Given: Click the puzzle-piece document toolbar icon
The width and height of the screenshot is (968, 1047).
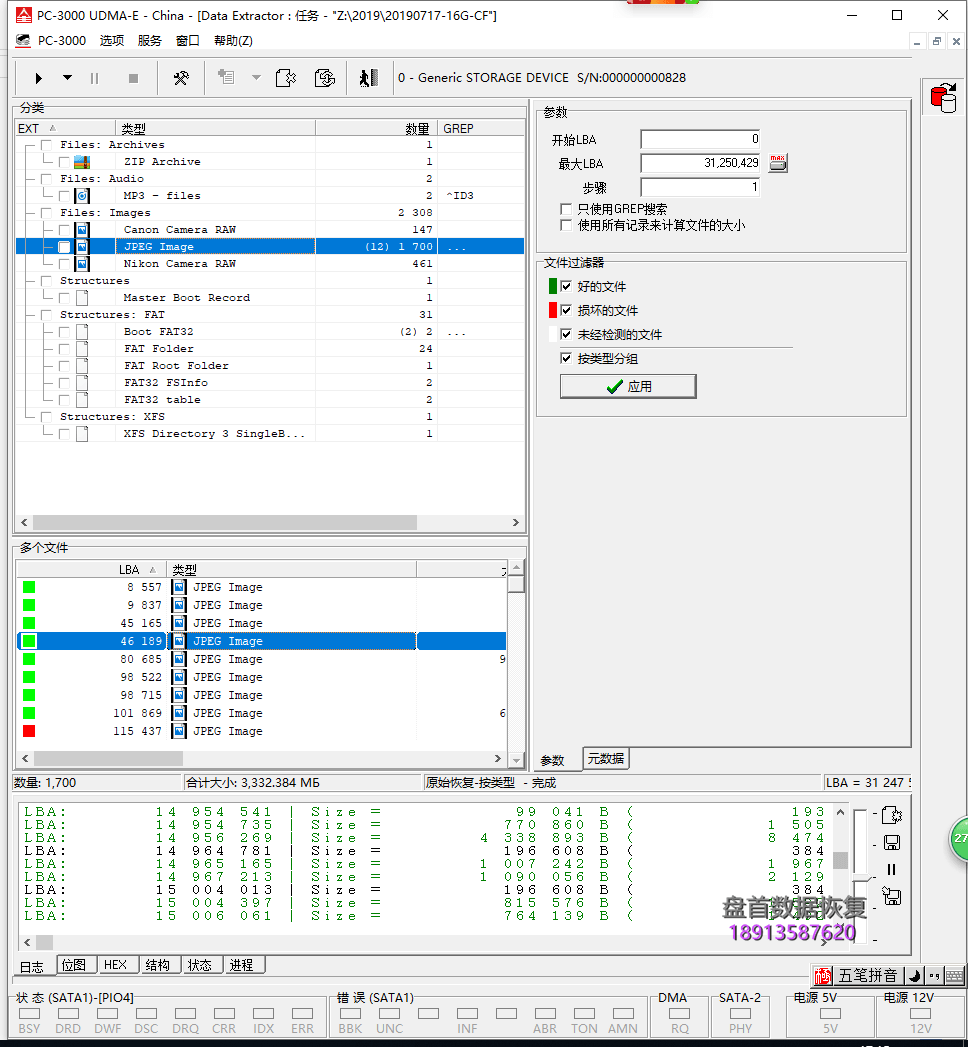Looking at the screenshot, I should point(286,78).
